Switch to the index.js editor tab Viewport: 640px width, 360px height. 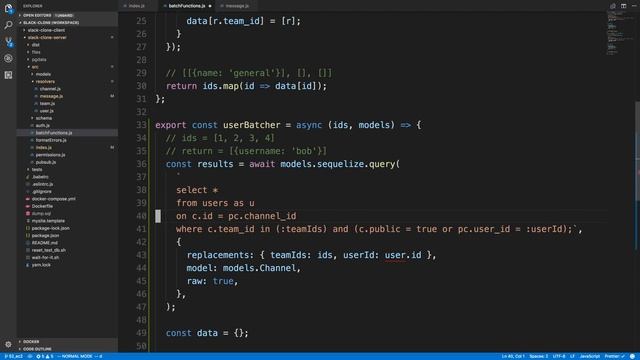[137, 6]
